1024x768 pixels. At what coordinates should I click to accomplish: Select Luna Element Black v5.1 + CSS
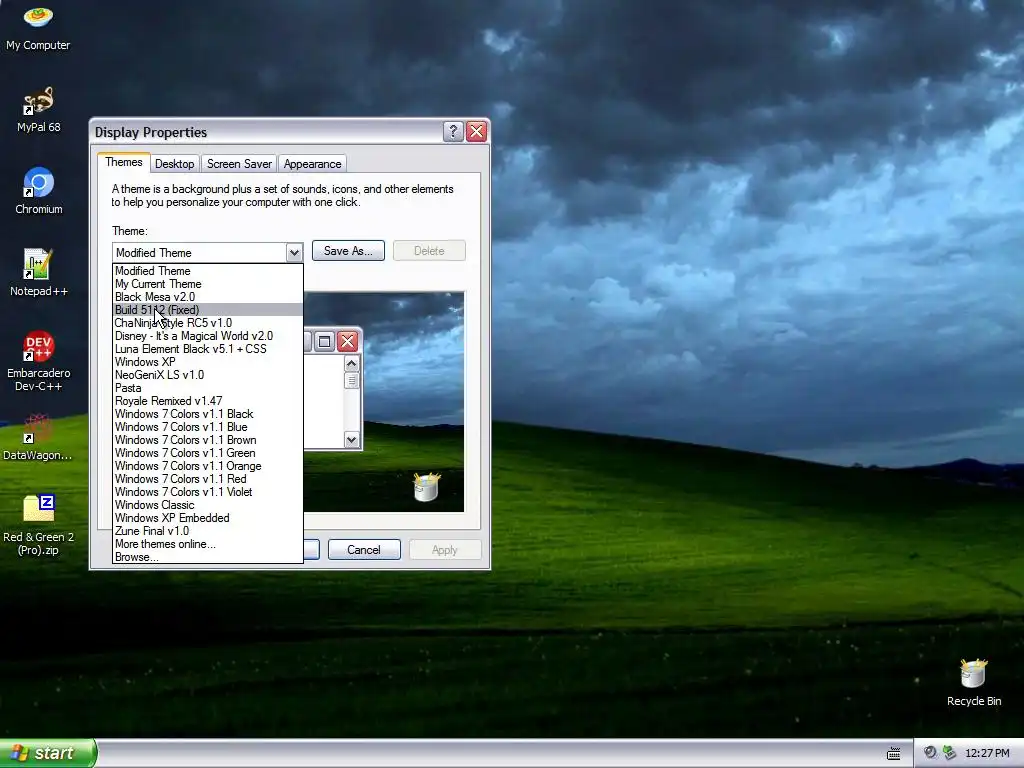208,349
